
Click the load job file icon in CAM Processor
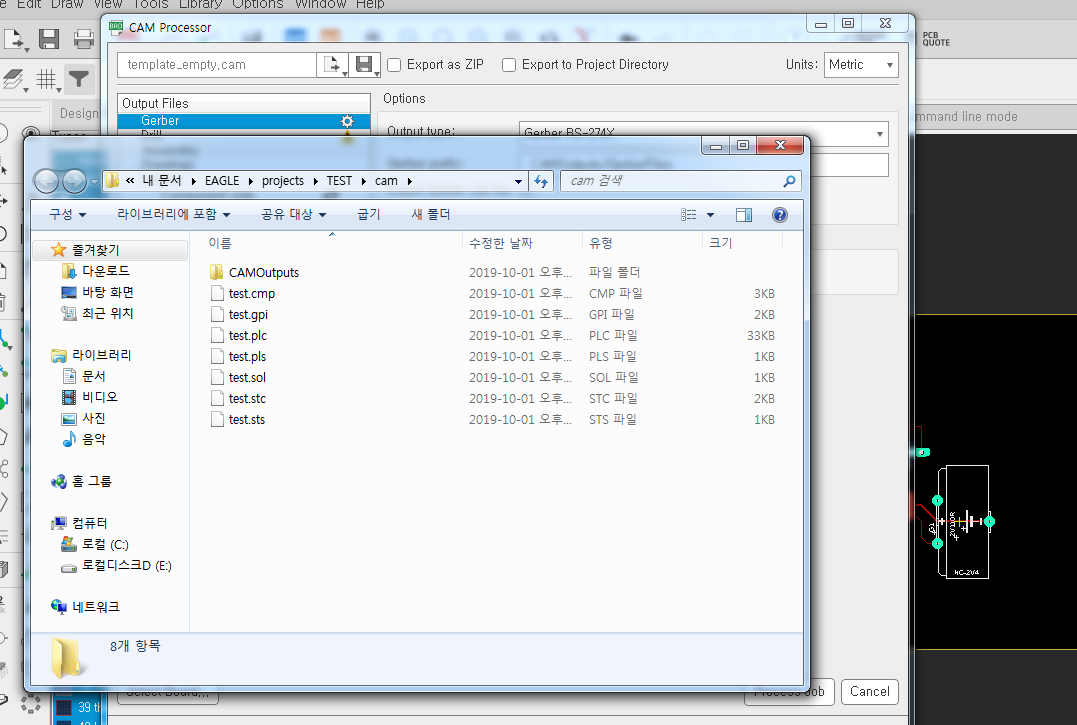[332, 65]
